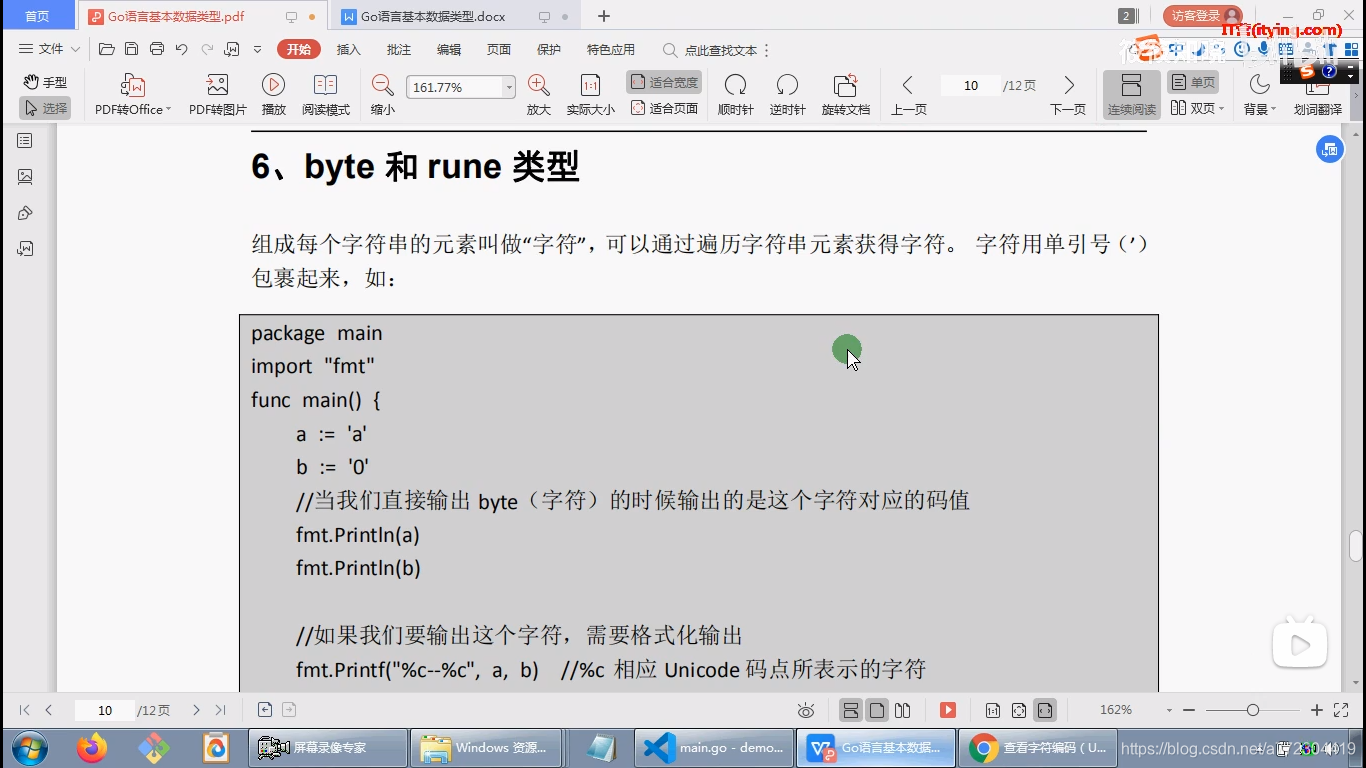1366x768 pixels.
Task: Switch to main.go VS Code taskbar window
Action: point(714,748)
